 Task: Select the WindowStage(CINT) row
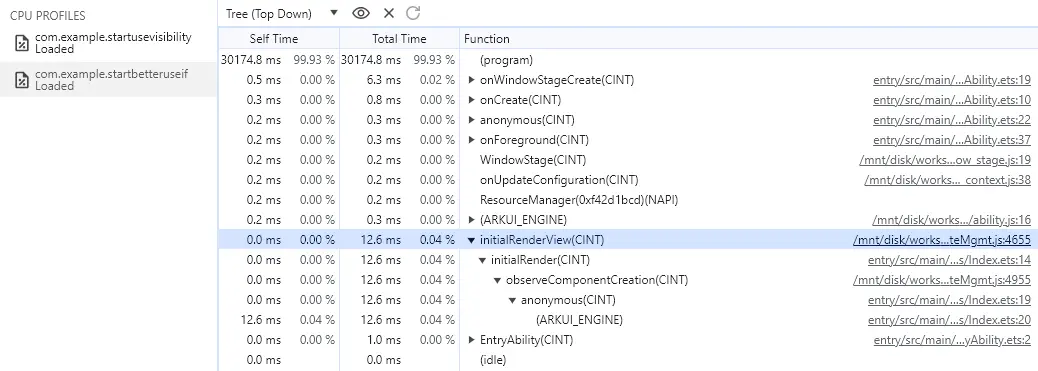pyautogui.click(x=628, y=160)
